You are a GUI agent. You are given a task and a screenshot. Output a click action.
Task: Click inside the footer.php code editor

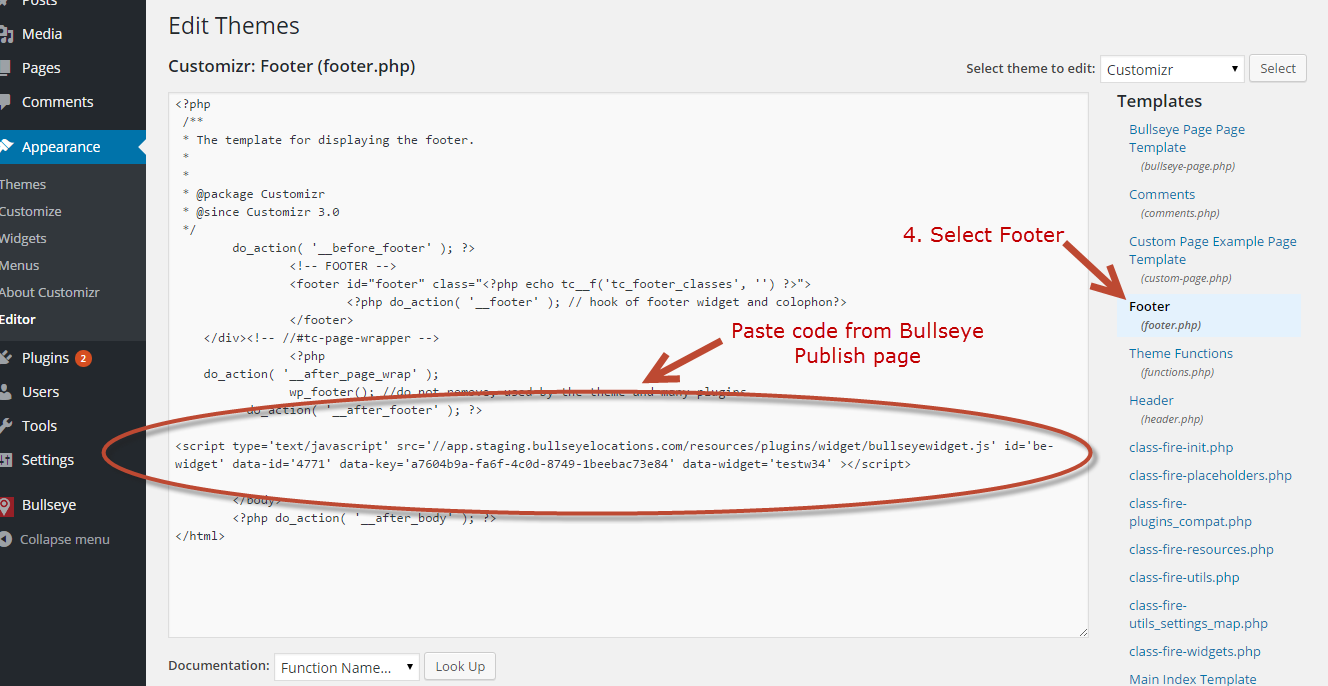tap(628, 365)
